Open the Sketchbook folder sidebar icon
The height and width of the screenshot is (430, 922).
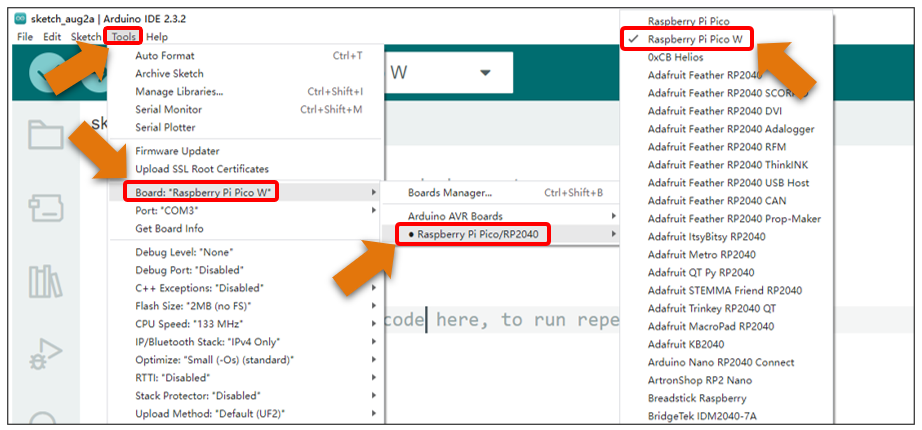point(45,135)
